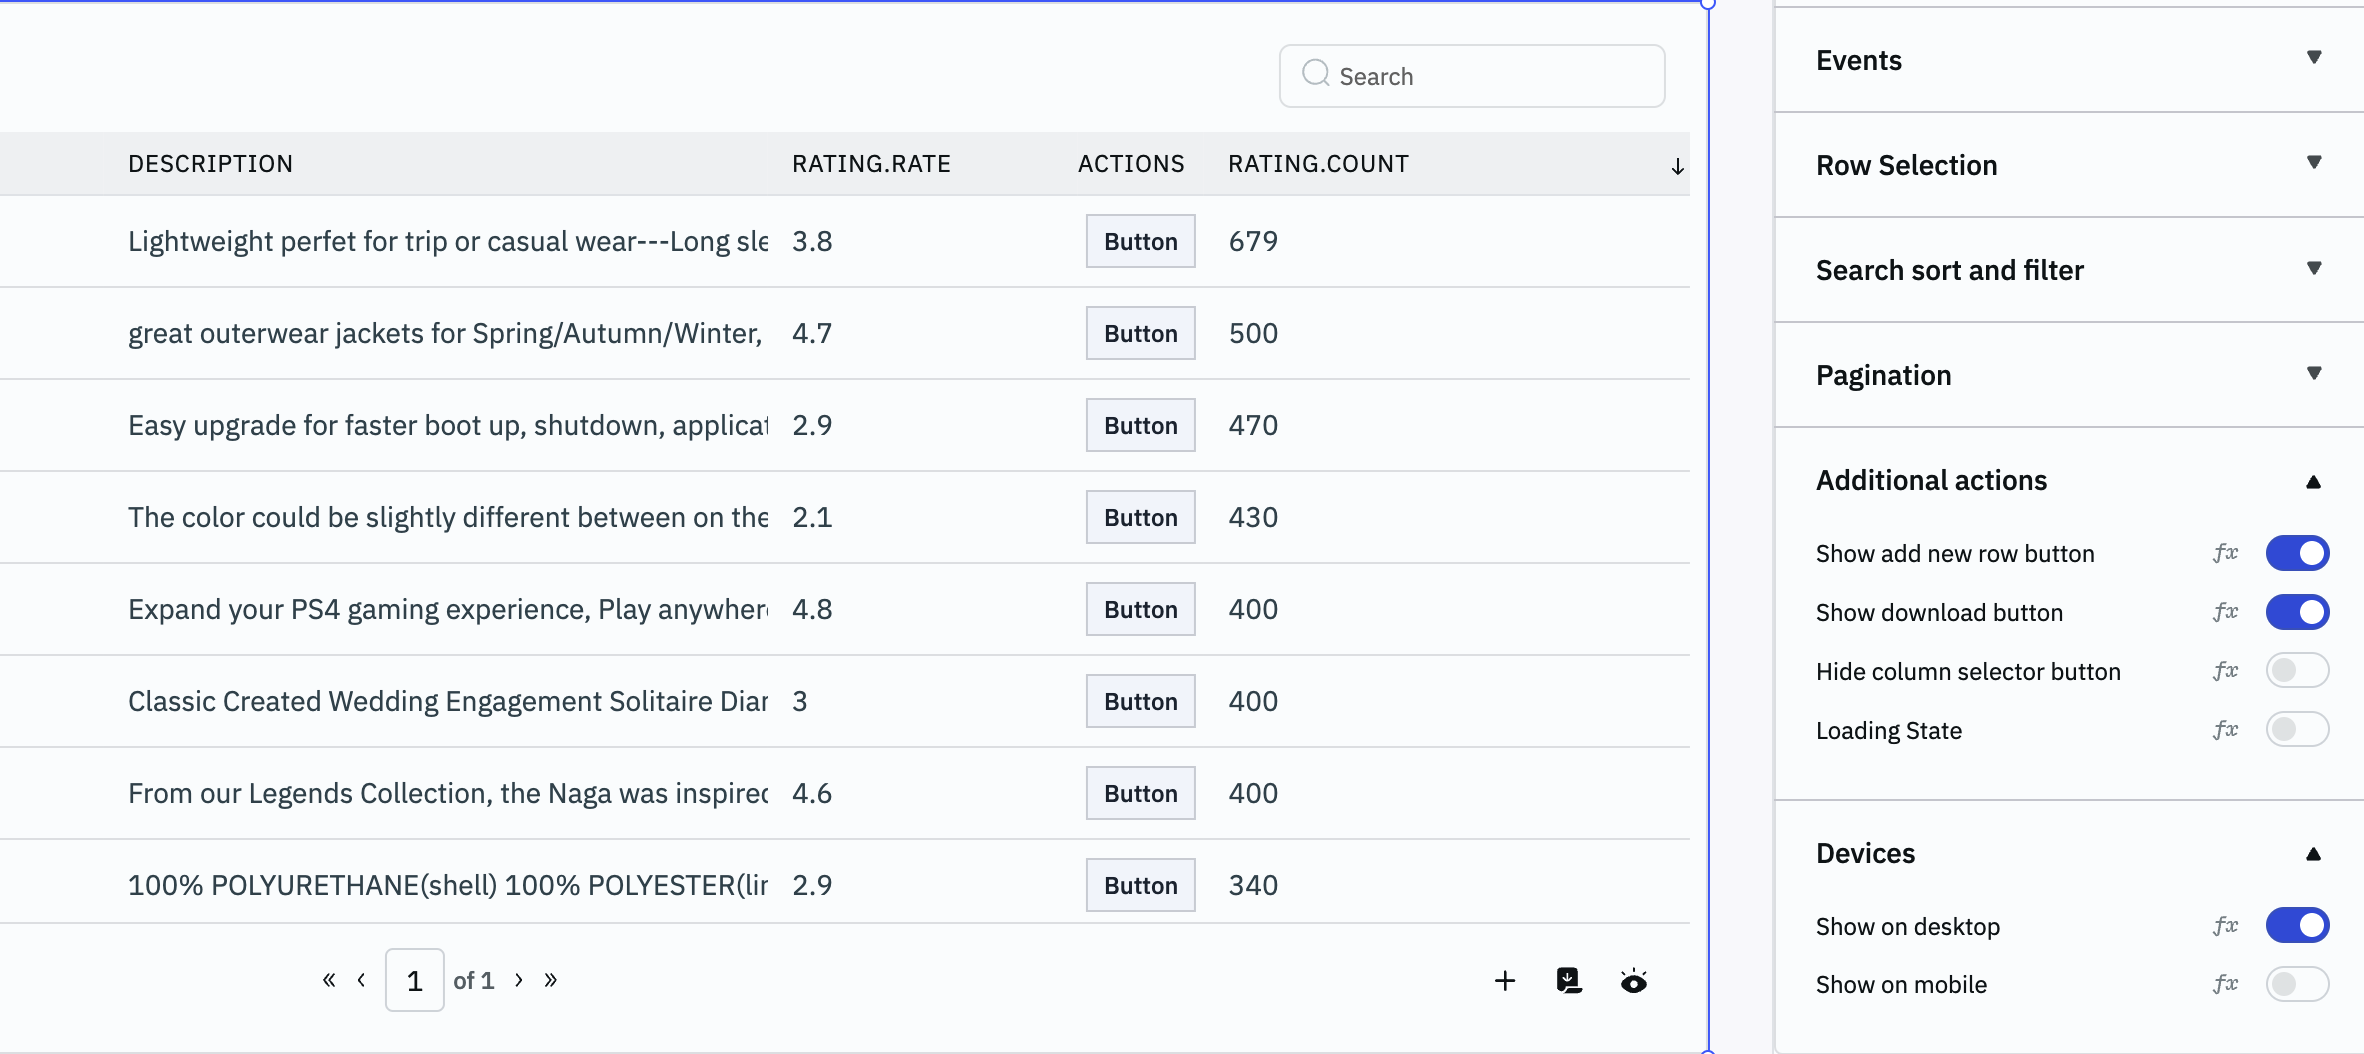Sort by the RATING.COUNT column header
This screenshot has width=2364, height=1054.
pyautogui.click(x=1318, y=164)
